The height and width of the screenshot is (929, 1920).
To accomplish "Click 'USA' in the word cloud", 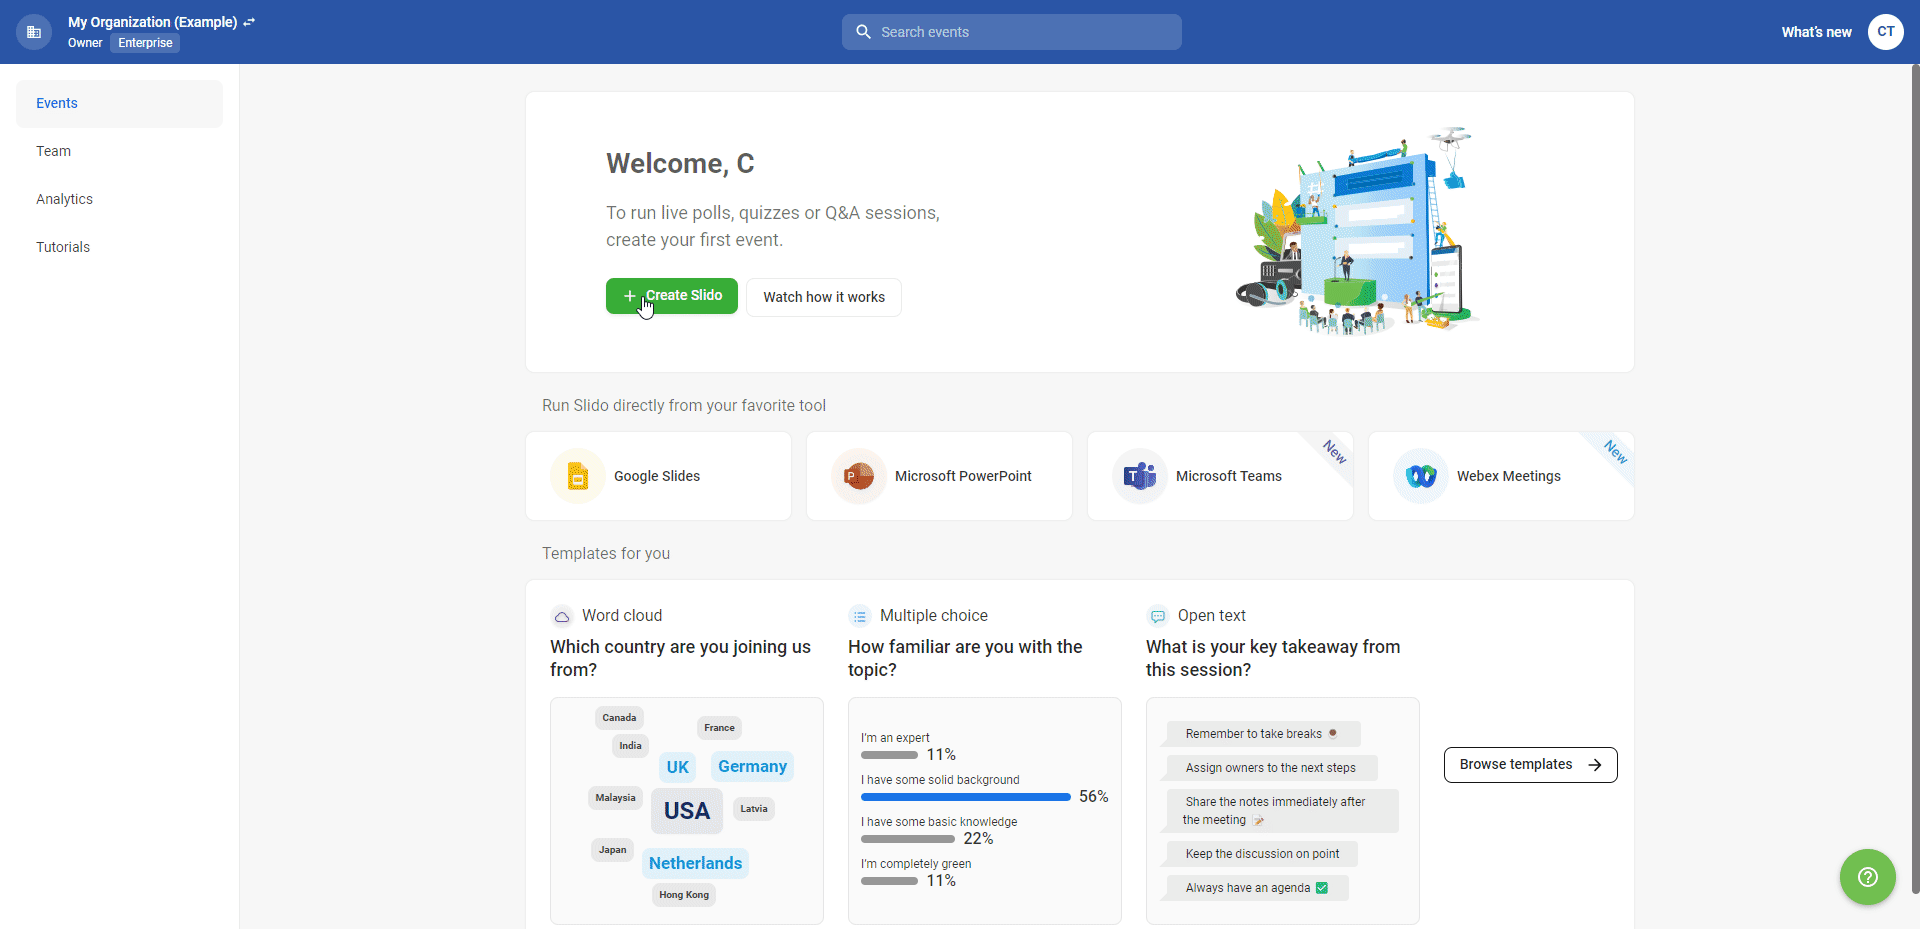I will [x=687, y=811].
